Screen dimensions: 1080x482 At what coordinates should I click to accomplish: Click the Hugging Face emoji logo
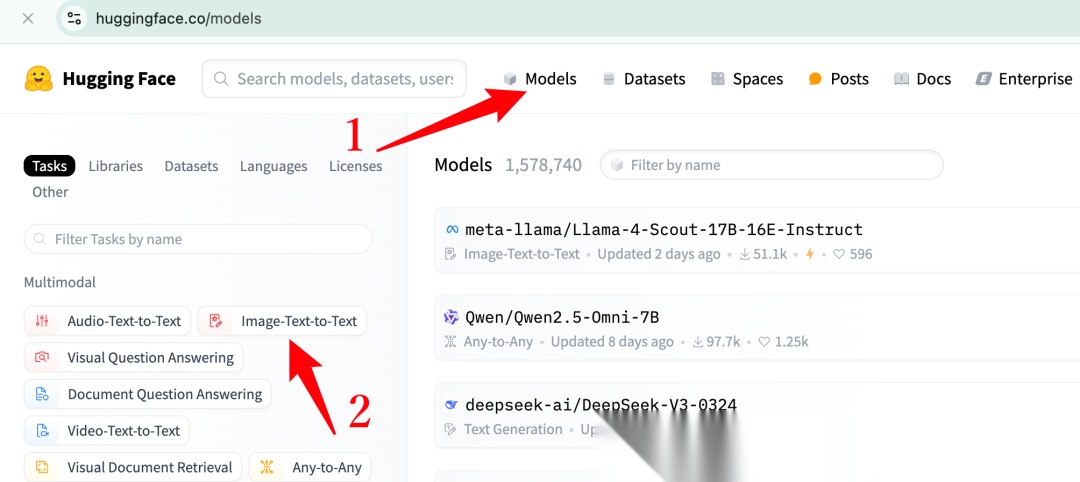pyautogui.click(x=39, y=79)
